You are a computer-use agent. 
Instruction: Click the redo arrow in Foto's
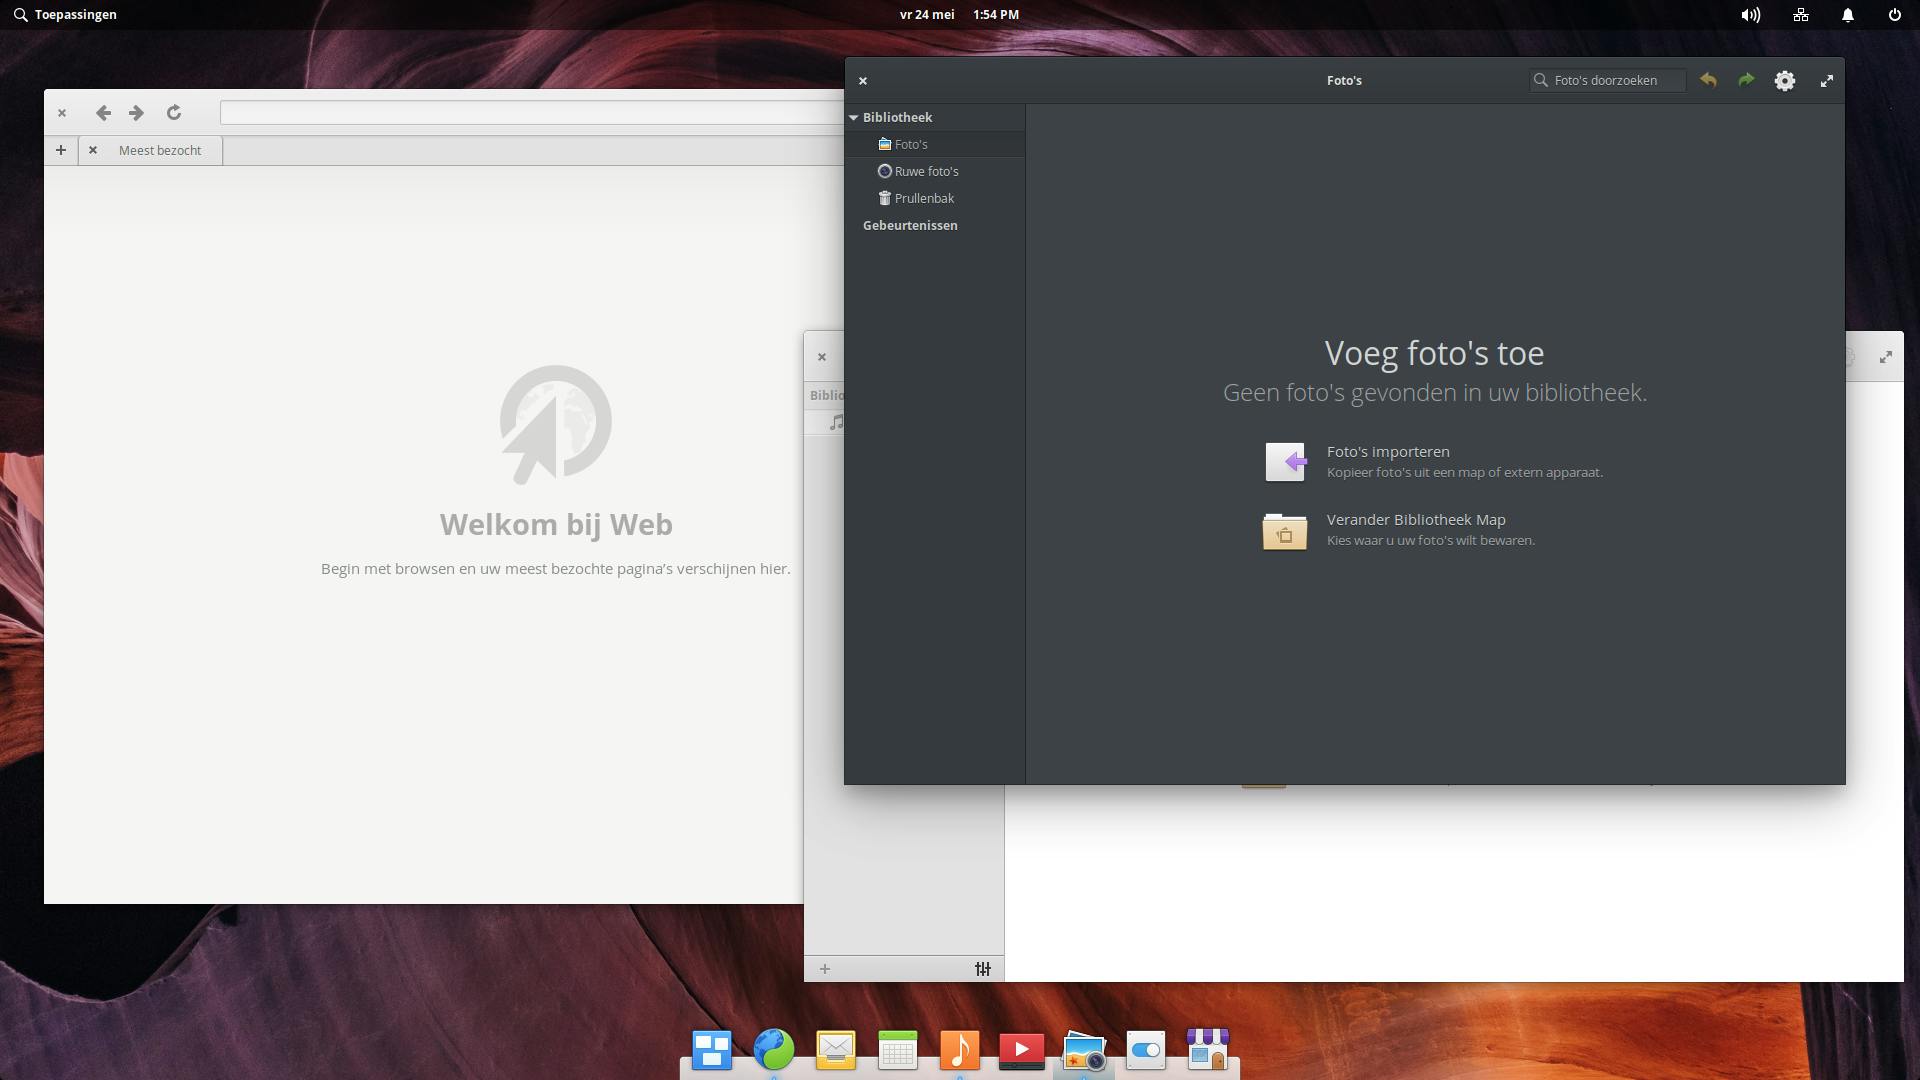(x=1746, y=80)
